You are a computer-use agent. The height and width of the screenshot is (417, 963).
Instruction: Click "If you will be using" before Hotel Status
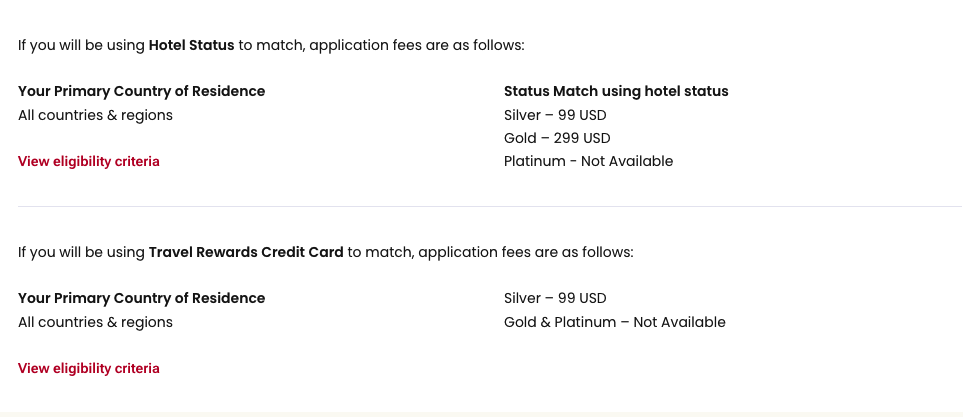pyautogui.click(x=81, y=45)
